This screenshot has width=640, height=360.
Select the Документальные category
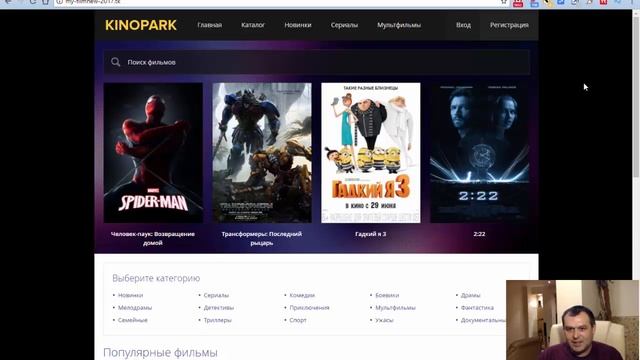coord(483,320)
